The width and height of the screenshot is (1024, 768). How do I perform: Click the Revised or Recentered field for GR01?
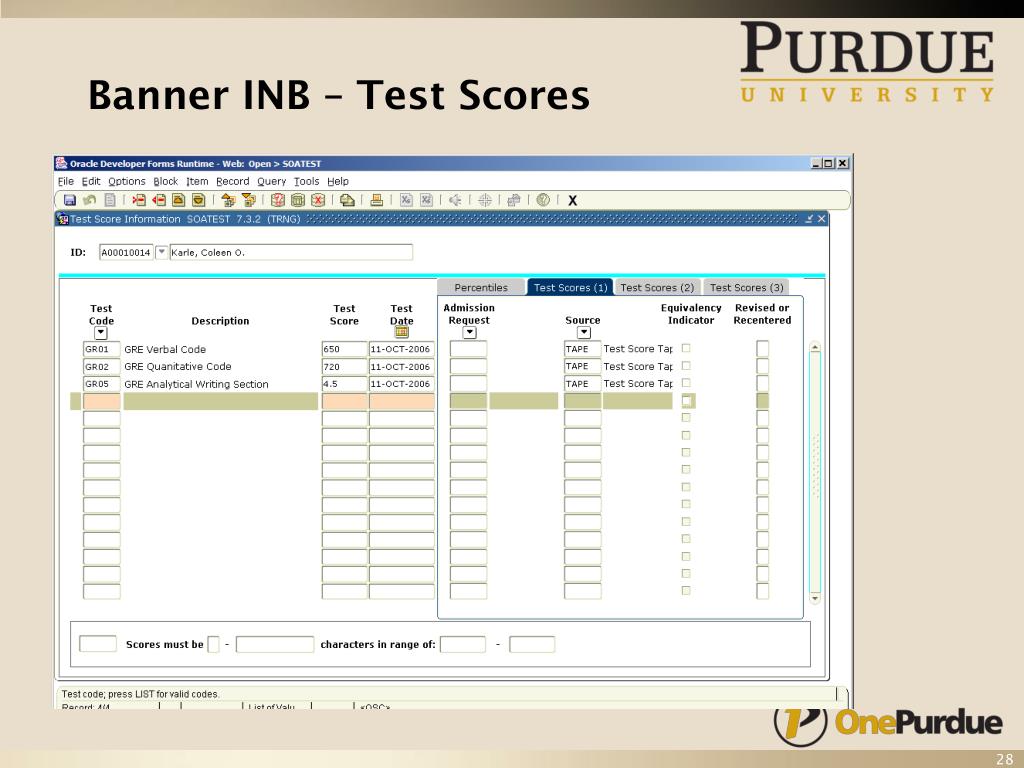coord(762,349)
